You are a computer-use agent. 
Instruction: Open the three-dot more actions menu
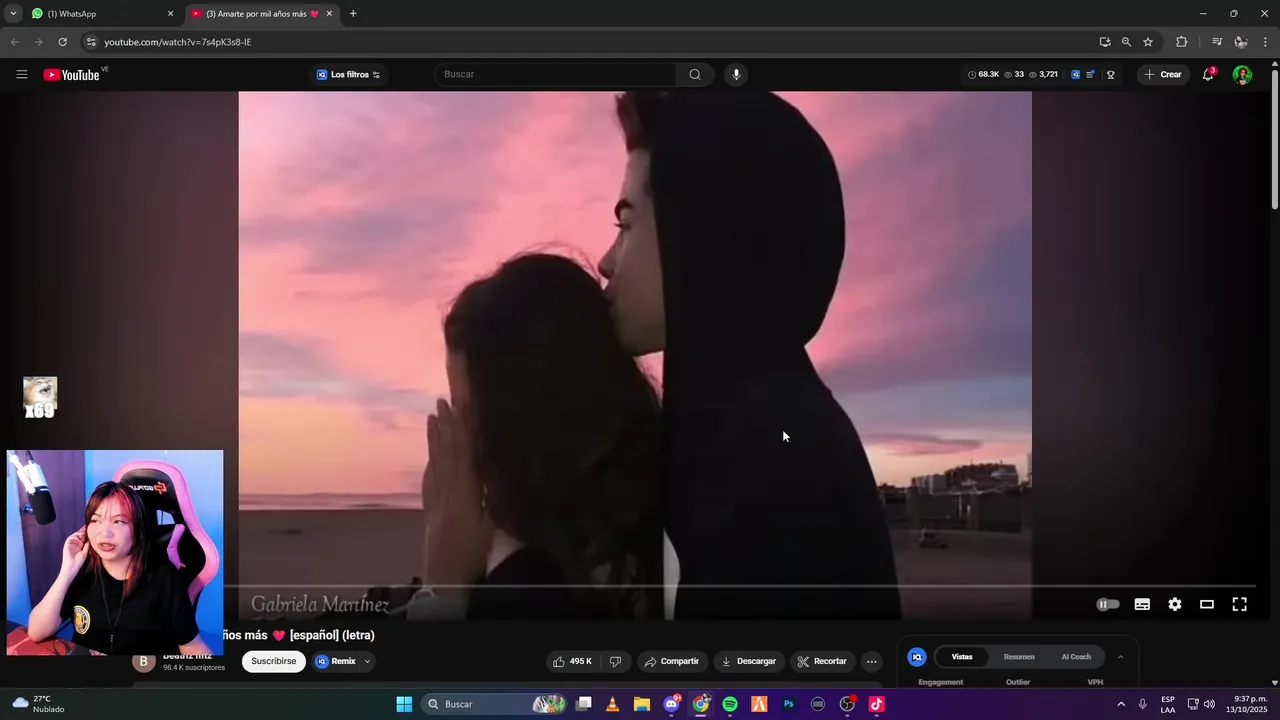coord(871,661)
